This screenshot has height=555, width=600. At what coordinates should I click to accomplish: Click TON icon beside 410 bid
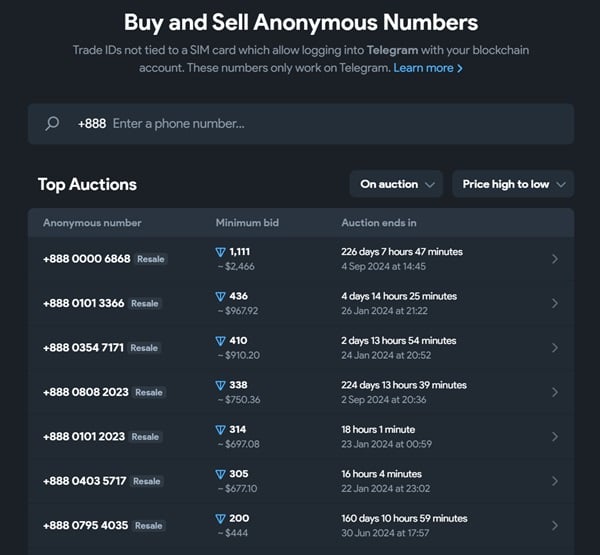pos(221,341)
